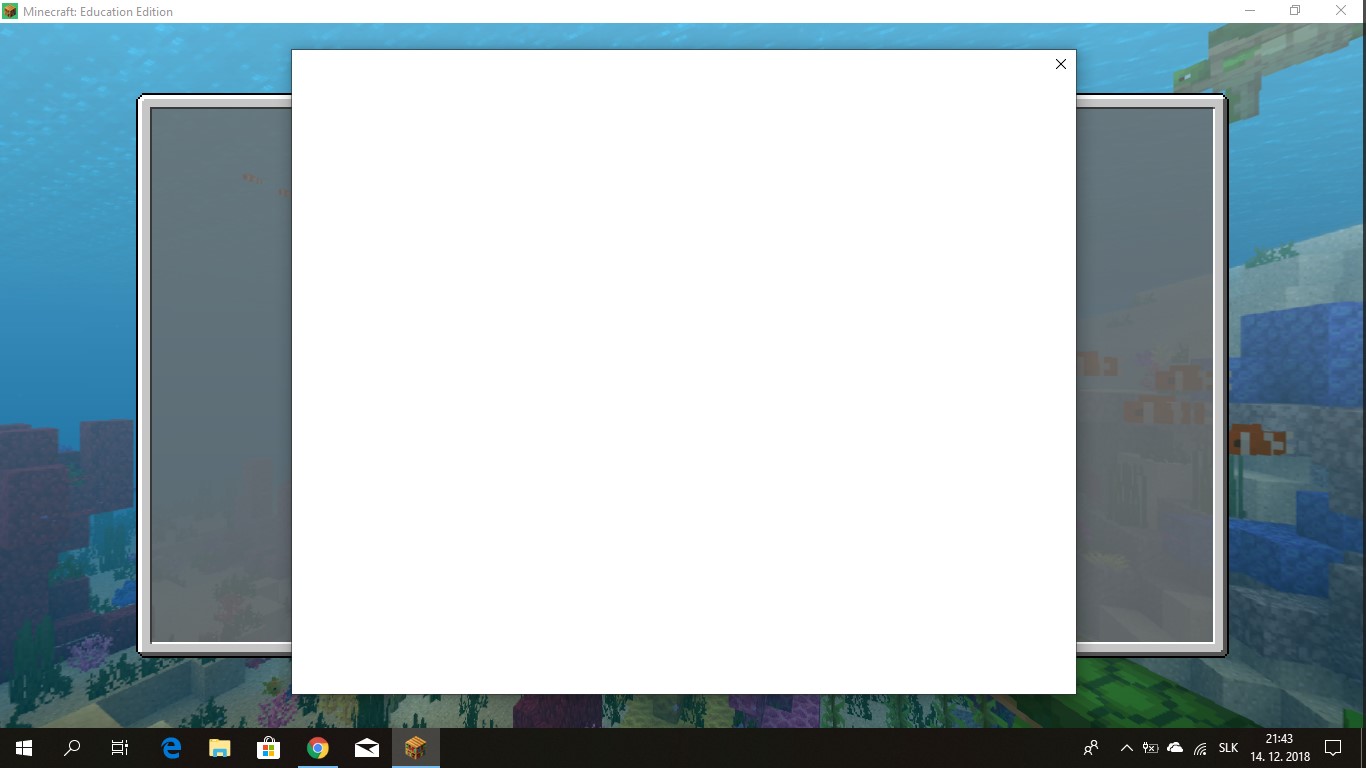Click the Minecraft title bar app icon
This screenshot has width=1366, height=768.
pos(10,11)
